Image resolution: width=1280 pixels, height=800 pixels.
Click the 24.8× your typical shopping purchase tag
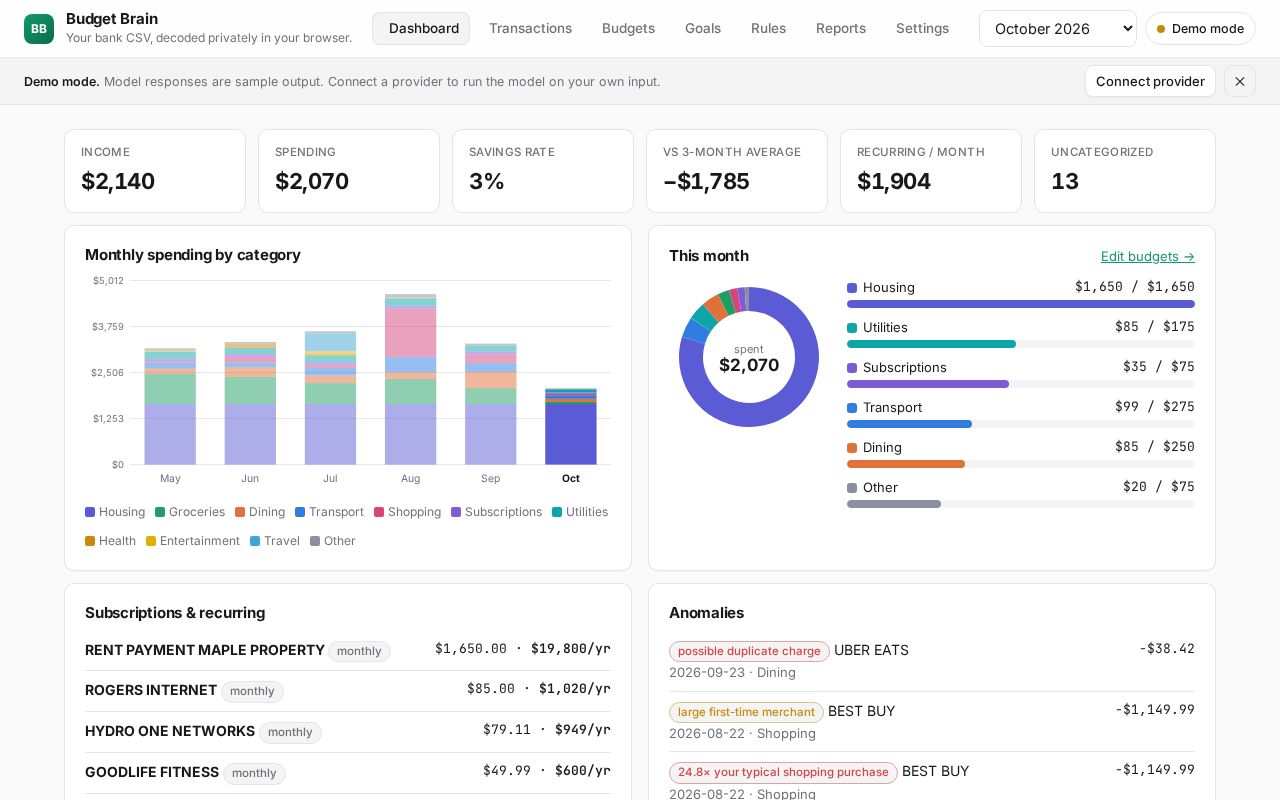click(x=783, y=773)
